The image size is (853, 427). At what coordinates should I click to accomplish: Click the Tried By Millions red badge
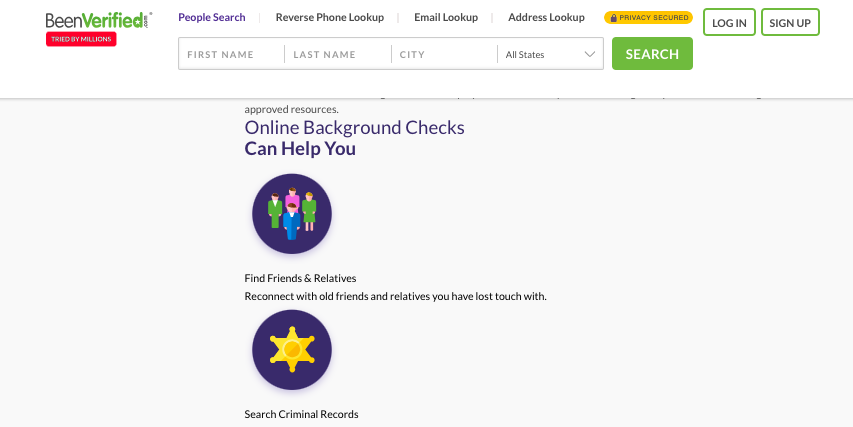(81, 39)
